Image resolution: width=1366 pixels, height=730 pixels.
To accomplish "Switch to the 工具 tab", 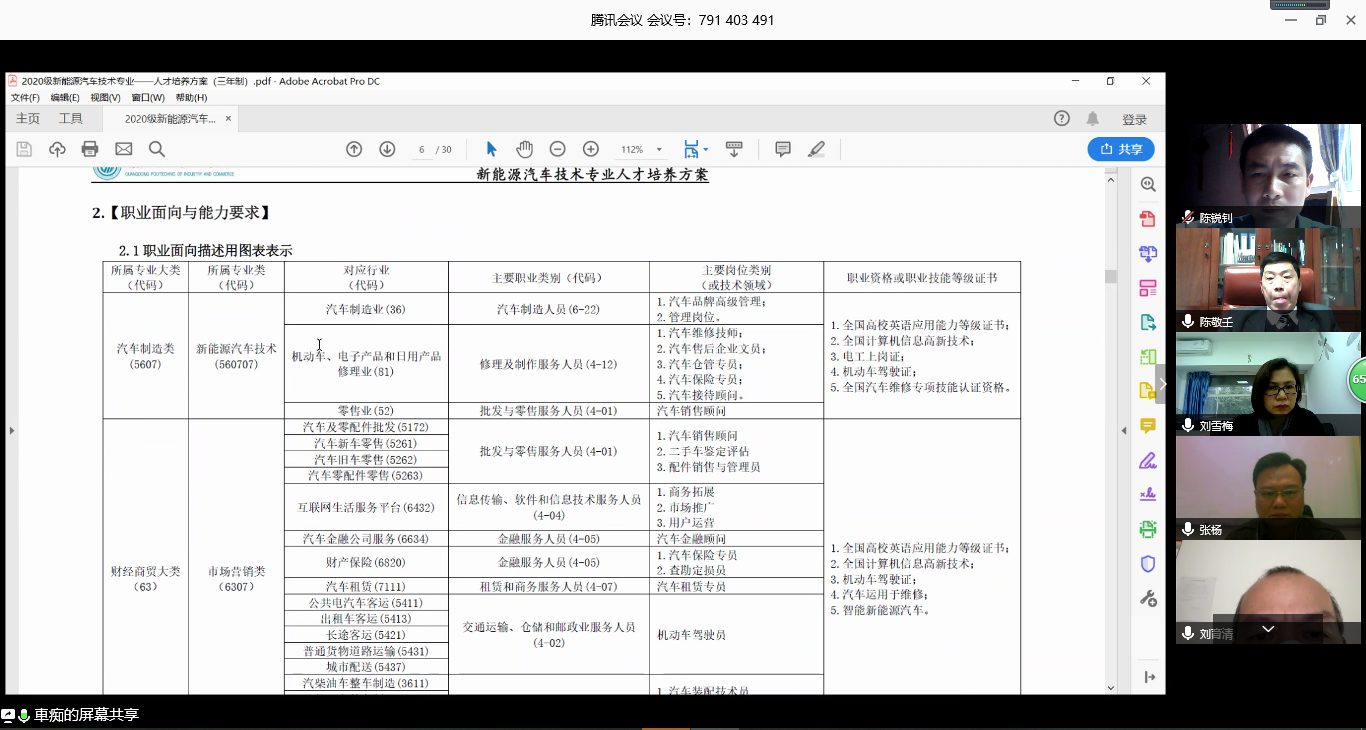I will tap(71, 119).
